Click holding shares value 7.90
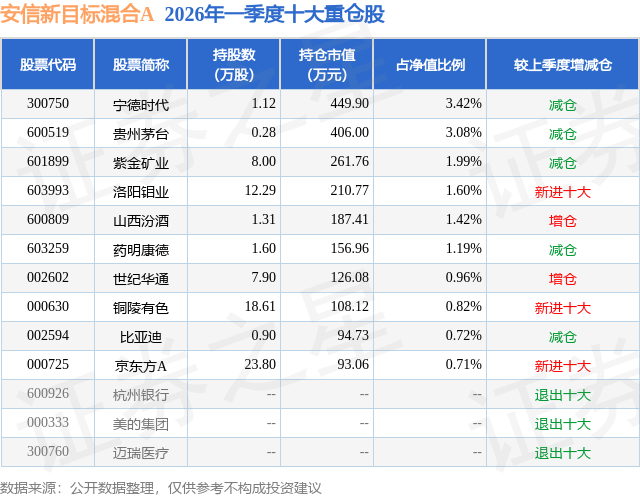The width and height of the screenshot is (640, 497). [x=263, y=277]
